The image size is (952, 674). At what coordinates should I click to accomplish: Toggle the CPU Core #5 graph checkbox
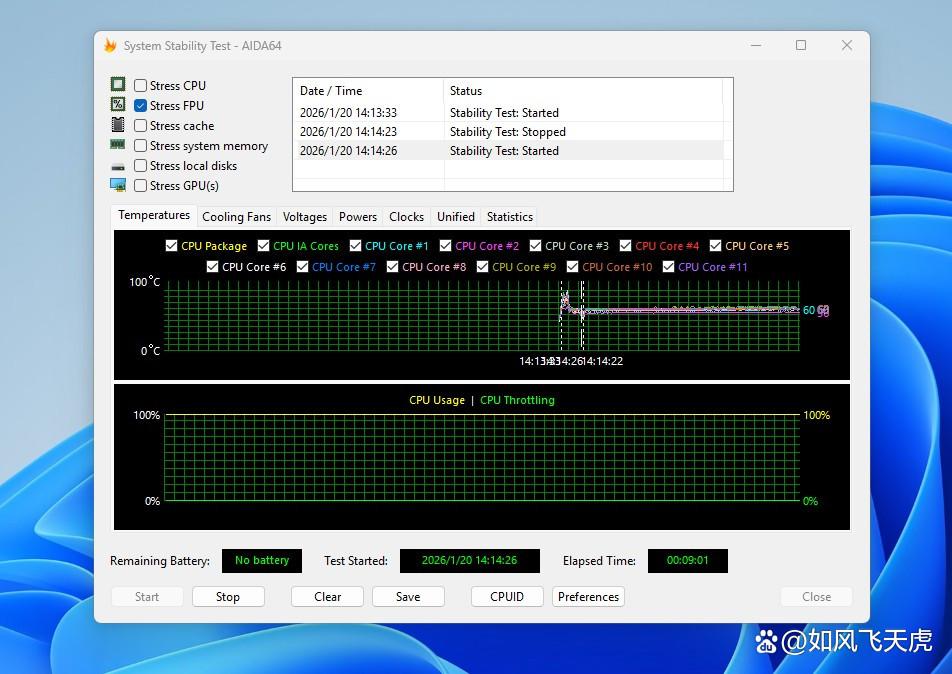click(715, 245)
